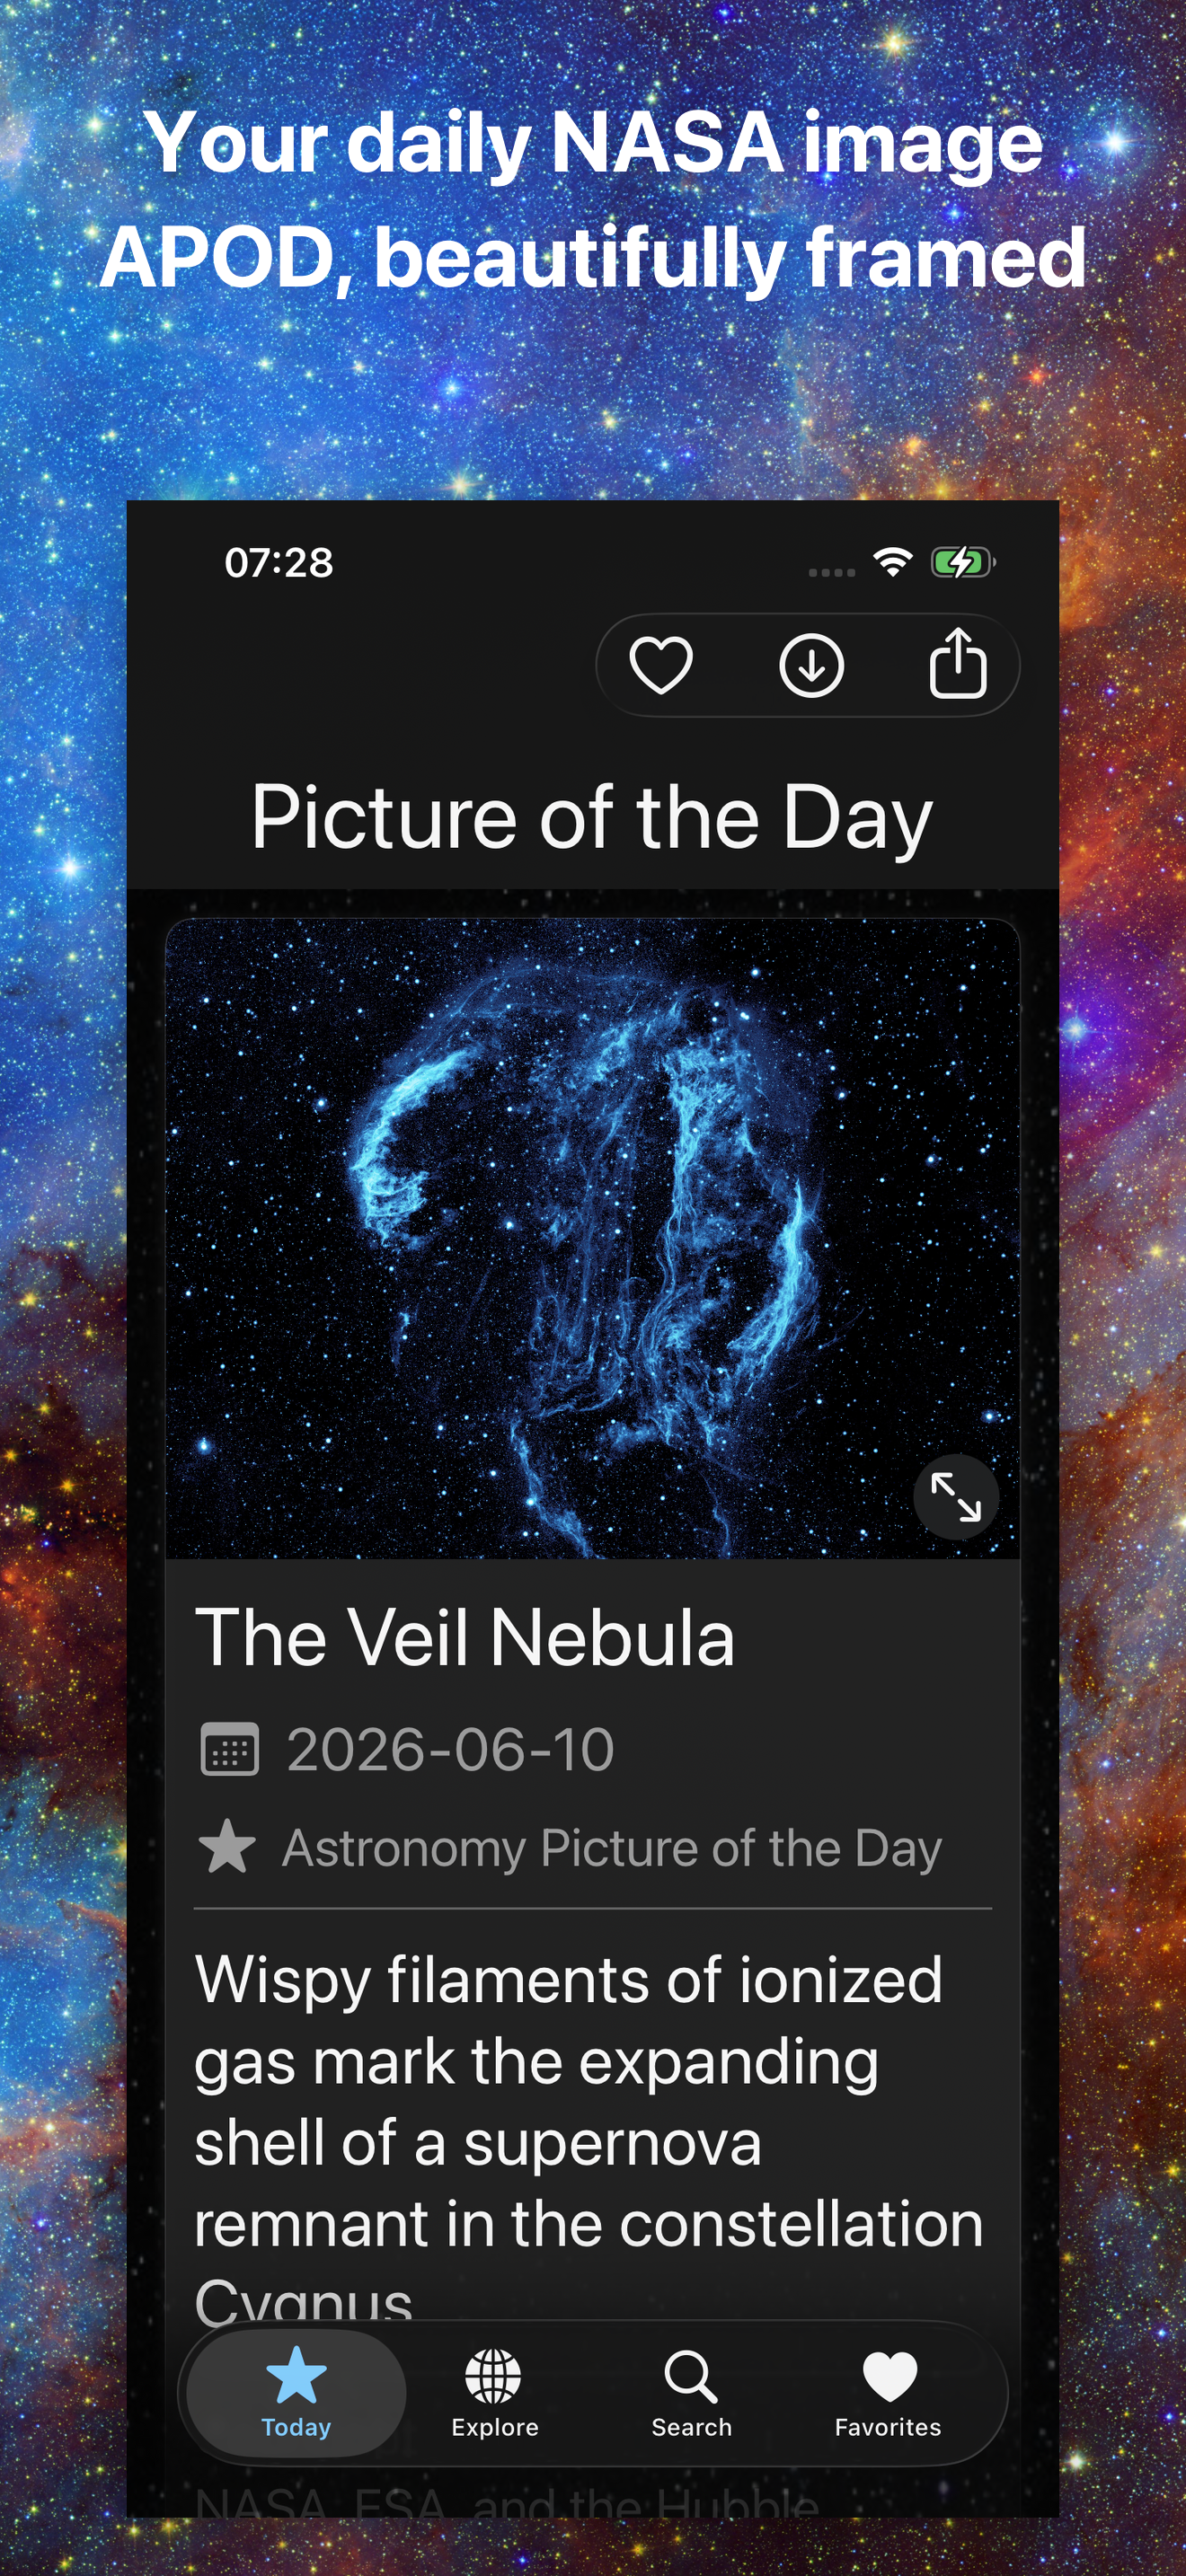
Task: Open the Favorites tab
Action: 888,2393
